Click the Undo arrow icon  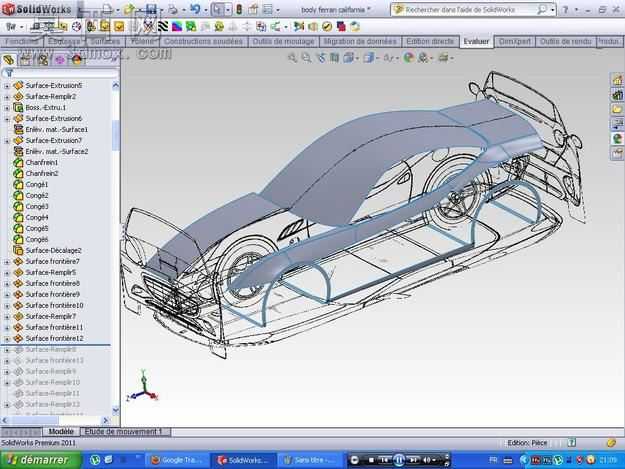coord(195,8)
